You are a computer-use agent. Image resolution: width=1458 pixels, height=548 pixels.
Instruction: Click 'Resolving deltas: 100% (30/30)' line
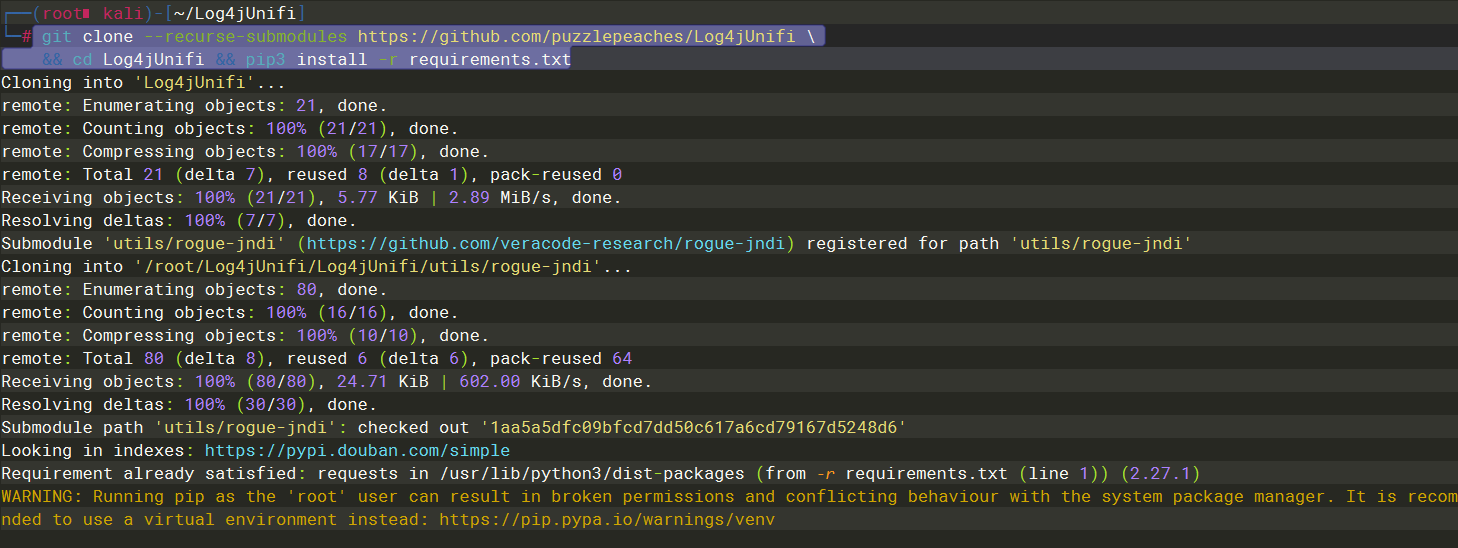point(189,405)
